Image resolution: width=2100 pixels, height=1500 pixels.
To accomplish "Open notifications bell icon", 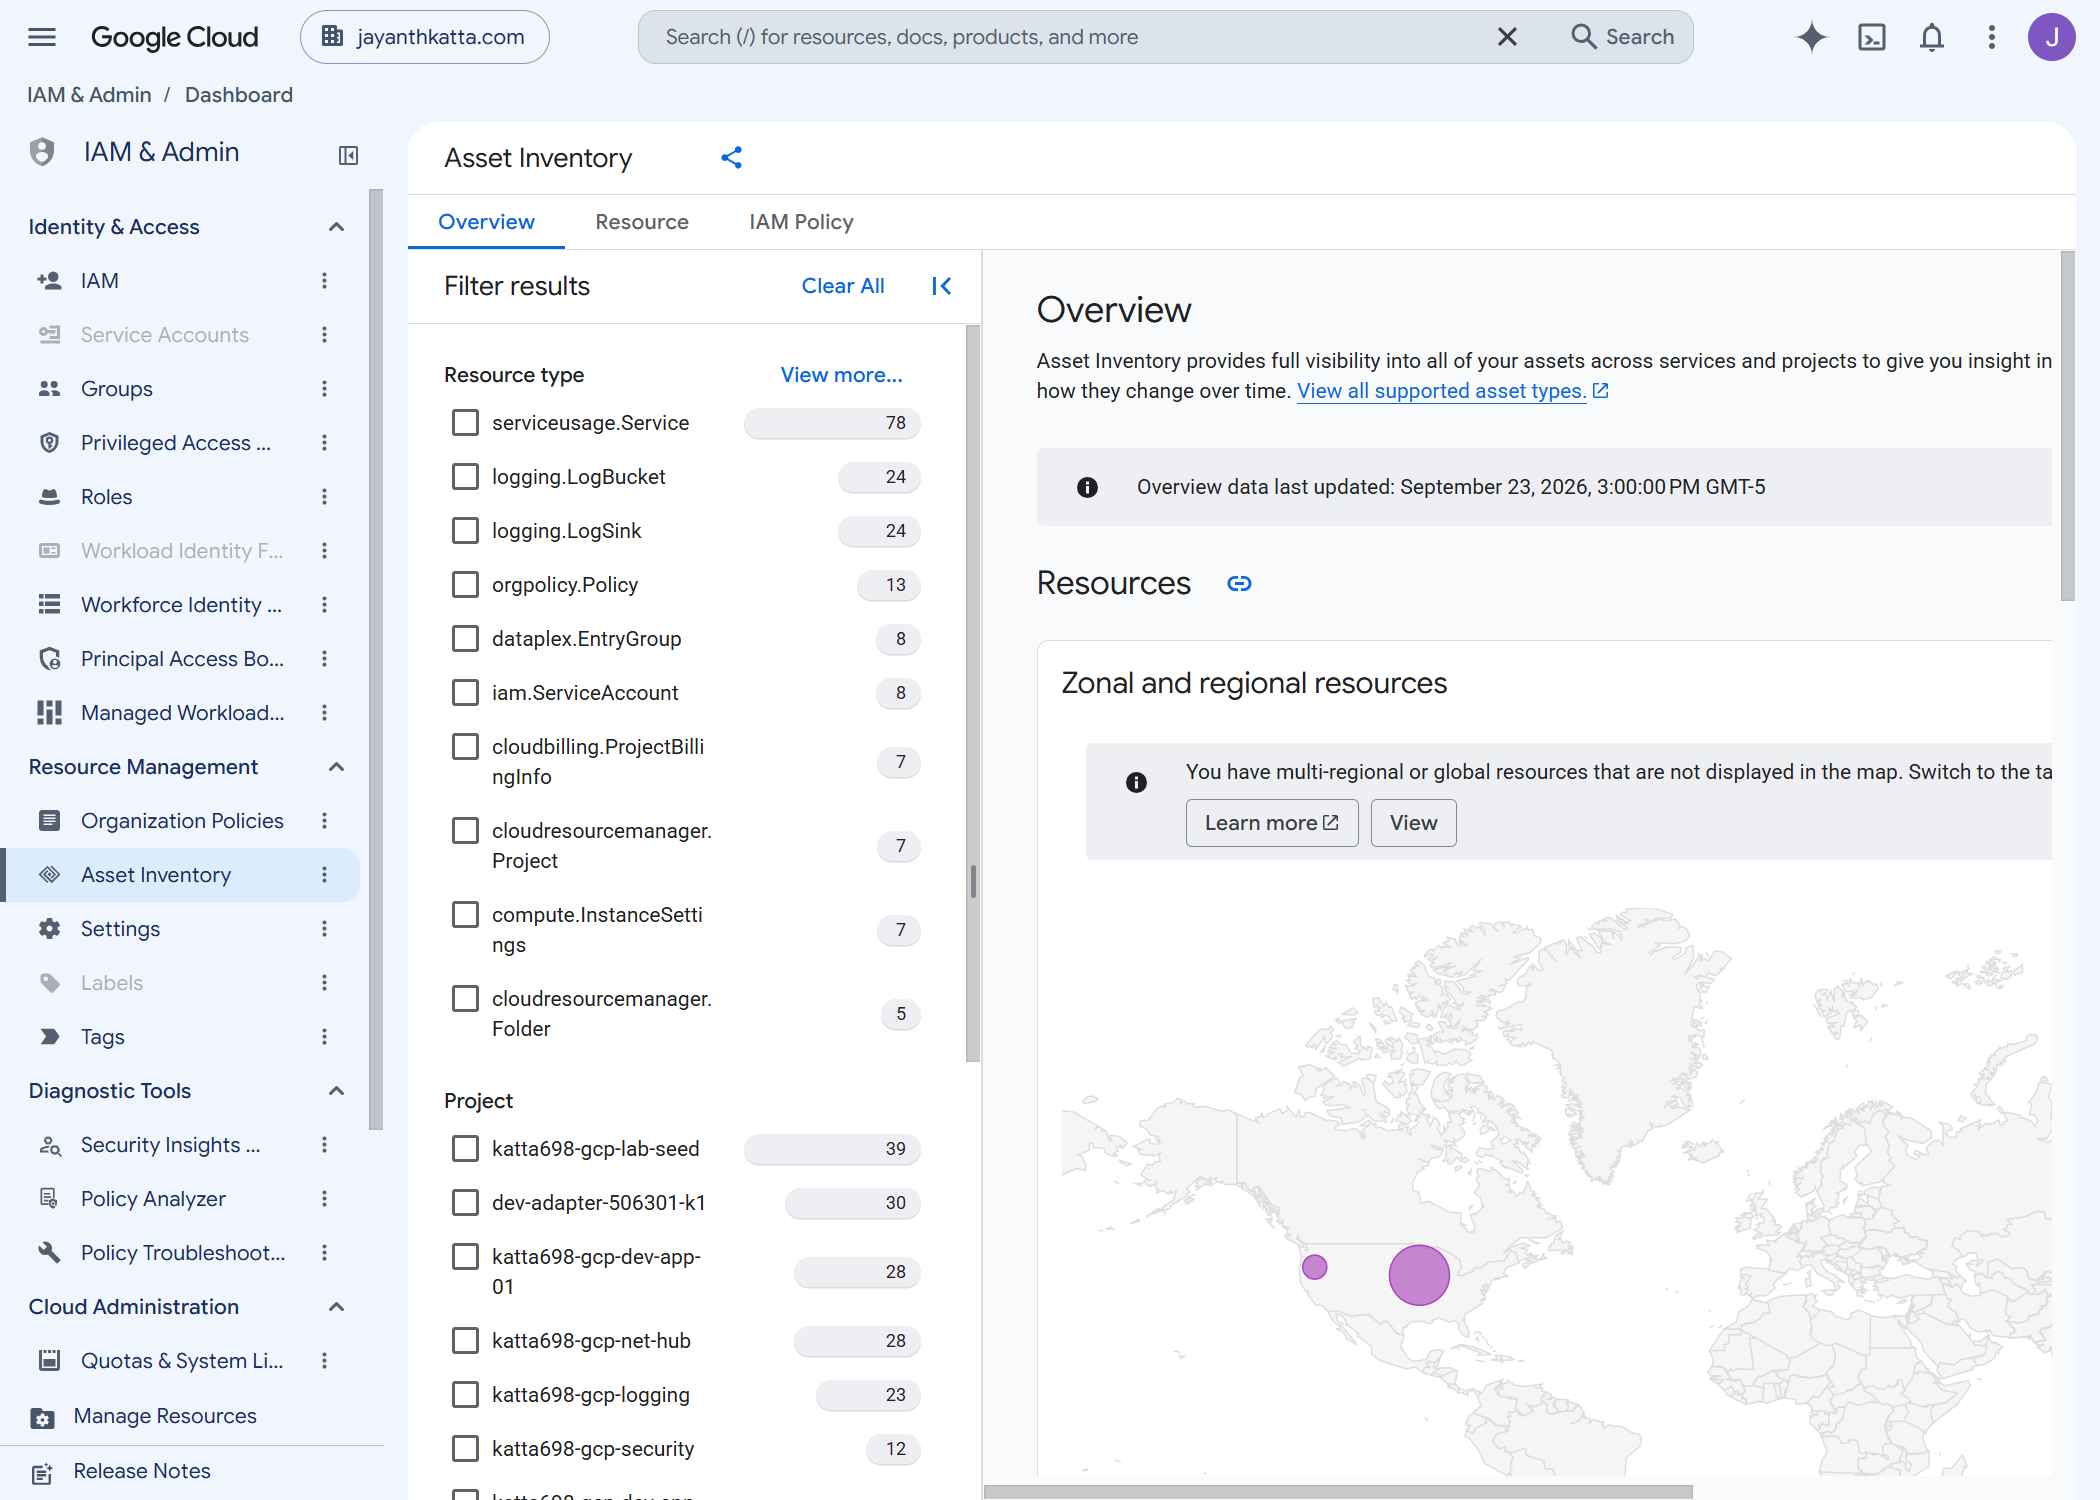I will 1931,37.
